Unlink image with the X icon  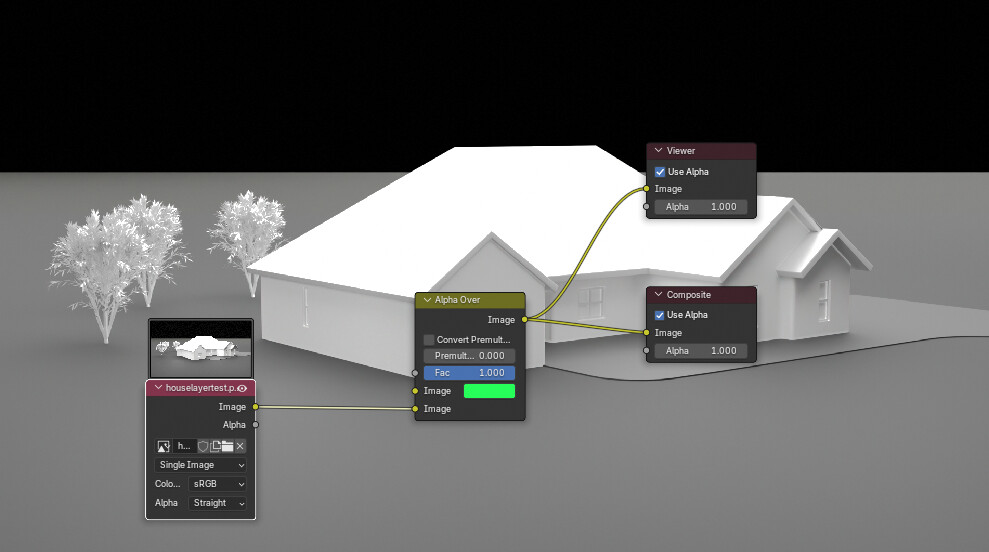pos(240,446)
